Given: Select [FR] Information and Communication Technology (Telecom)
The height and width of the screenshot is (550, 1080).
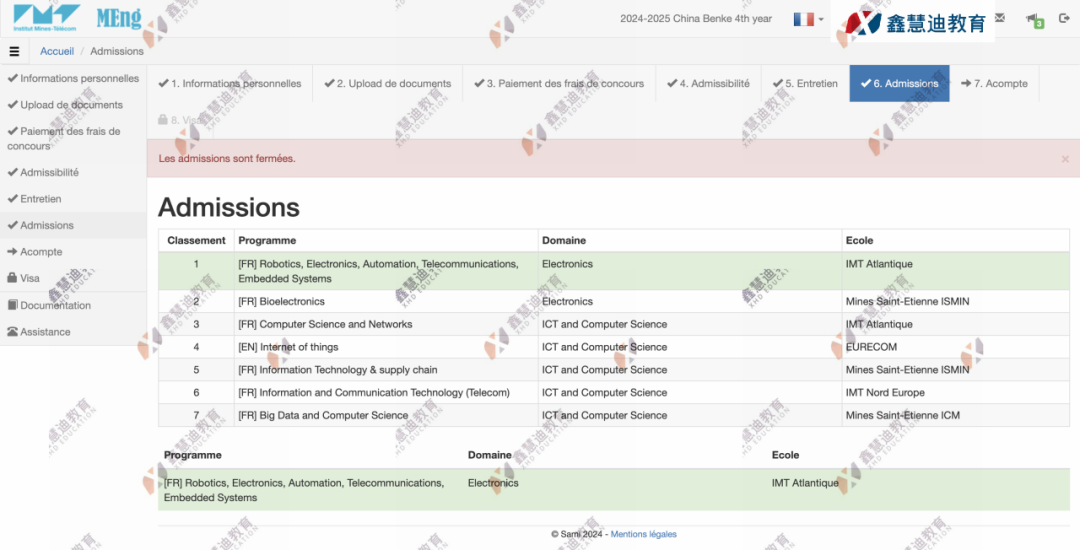Looking at the screenshot, I should coord(386,392).
